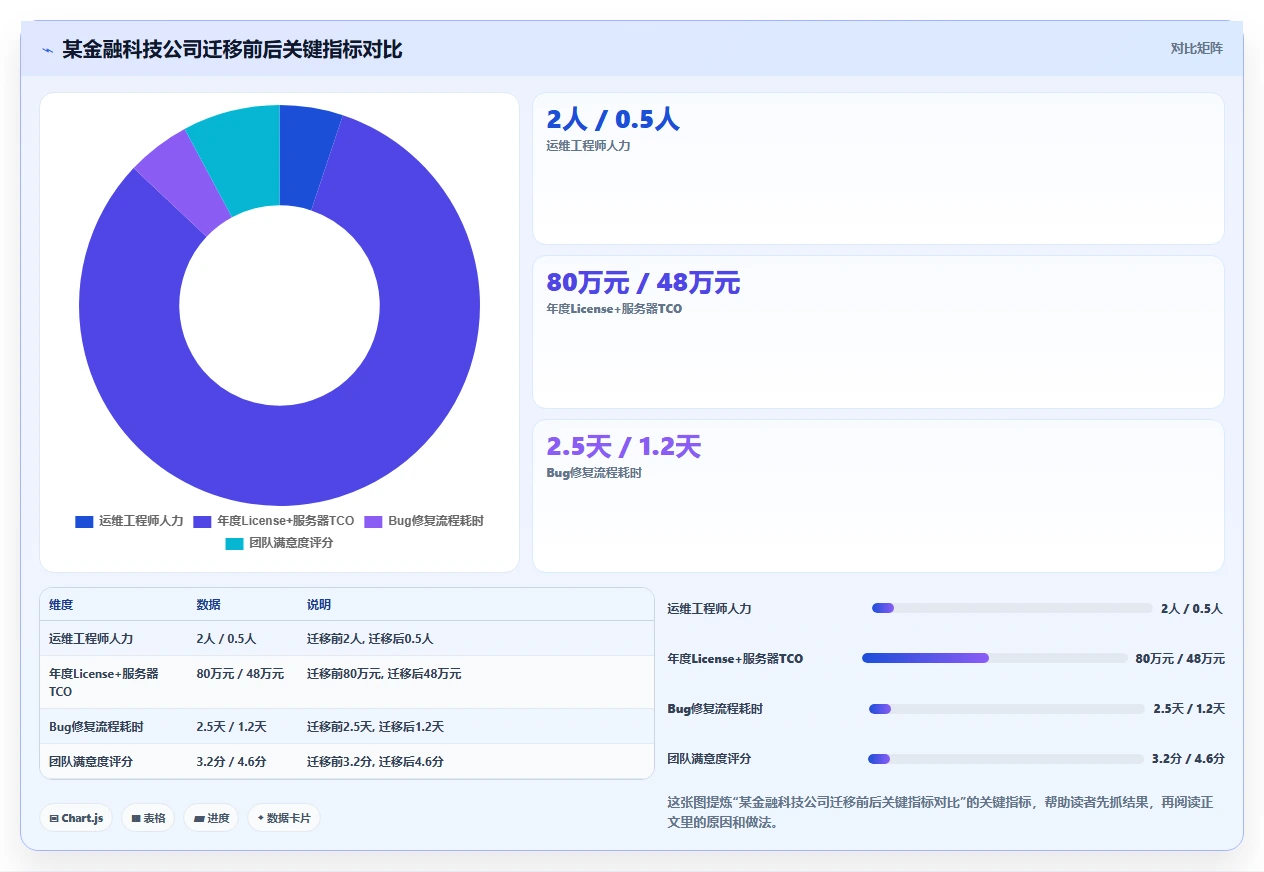Image resolution: width=1264 pixels, height=872 pixels.
Task: Click card caption Bug修复流程耗时
Action: point(594,473)
